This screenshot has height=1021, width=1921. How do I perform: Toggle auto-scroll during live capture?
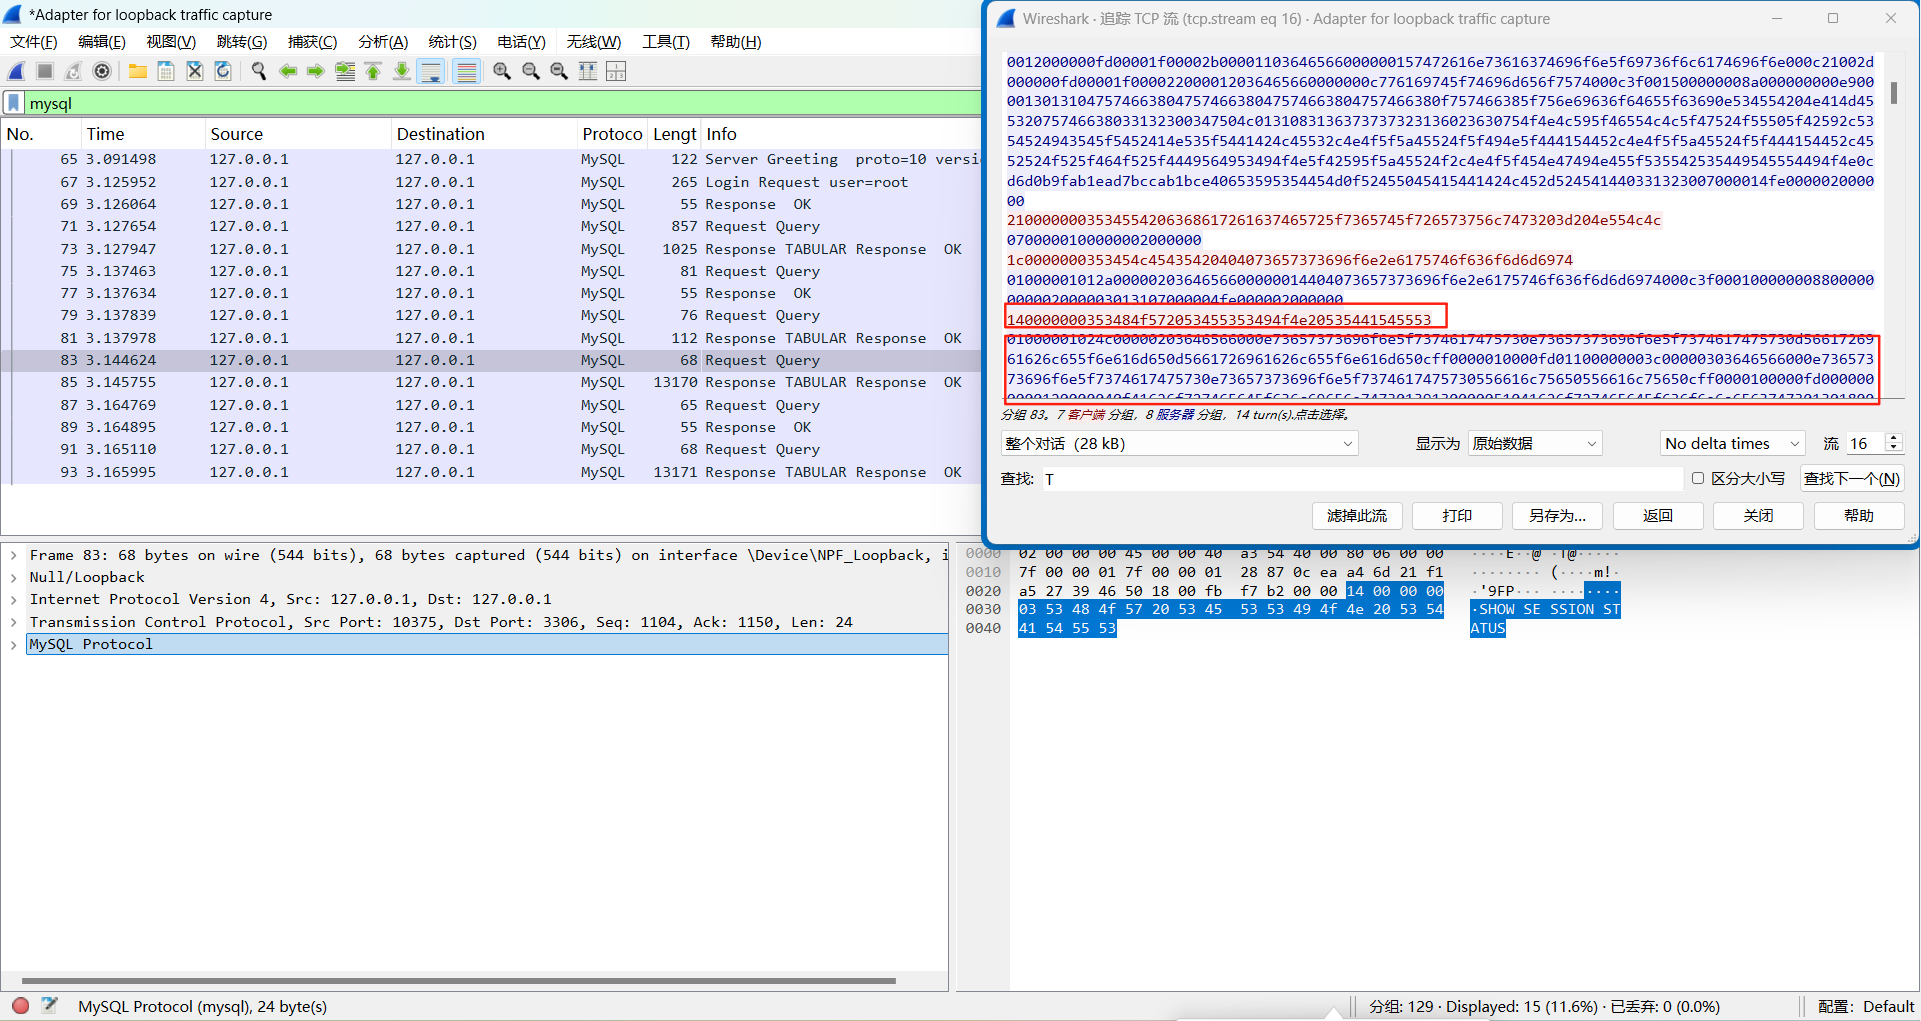point(431,71)
